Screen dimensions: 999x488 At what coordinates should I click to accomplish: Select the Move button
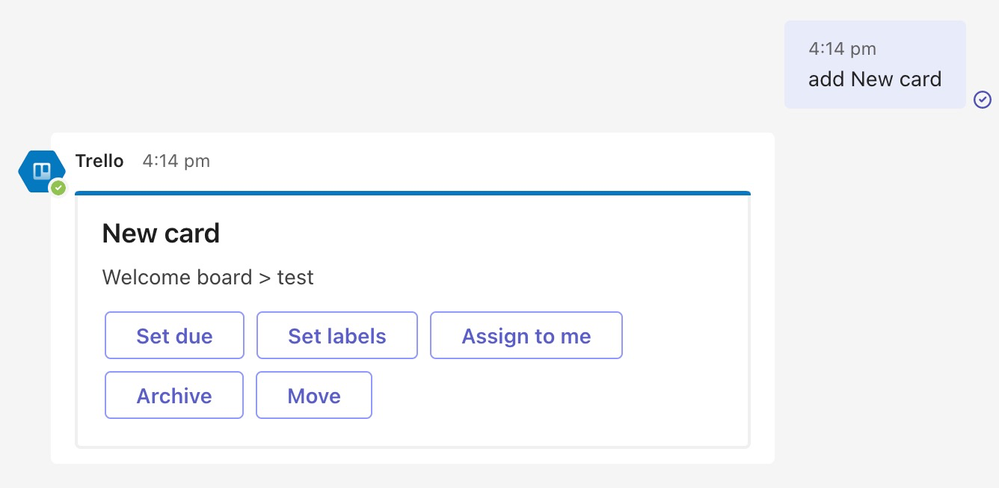point(314,396)
